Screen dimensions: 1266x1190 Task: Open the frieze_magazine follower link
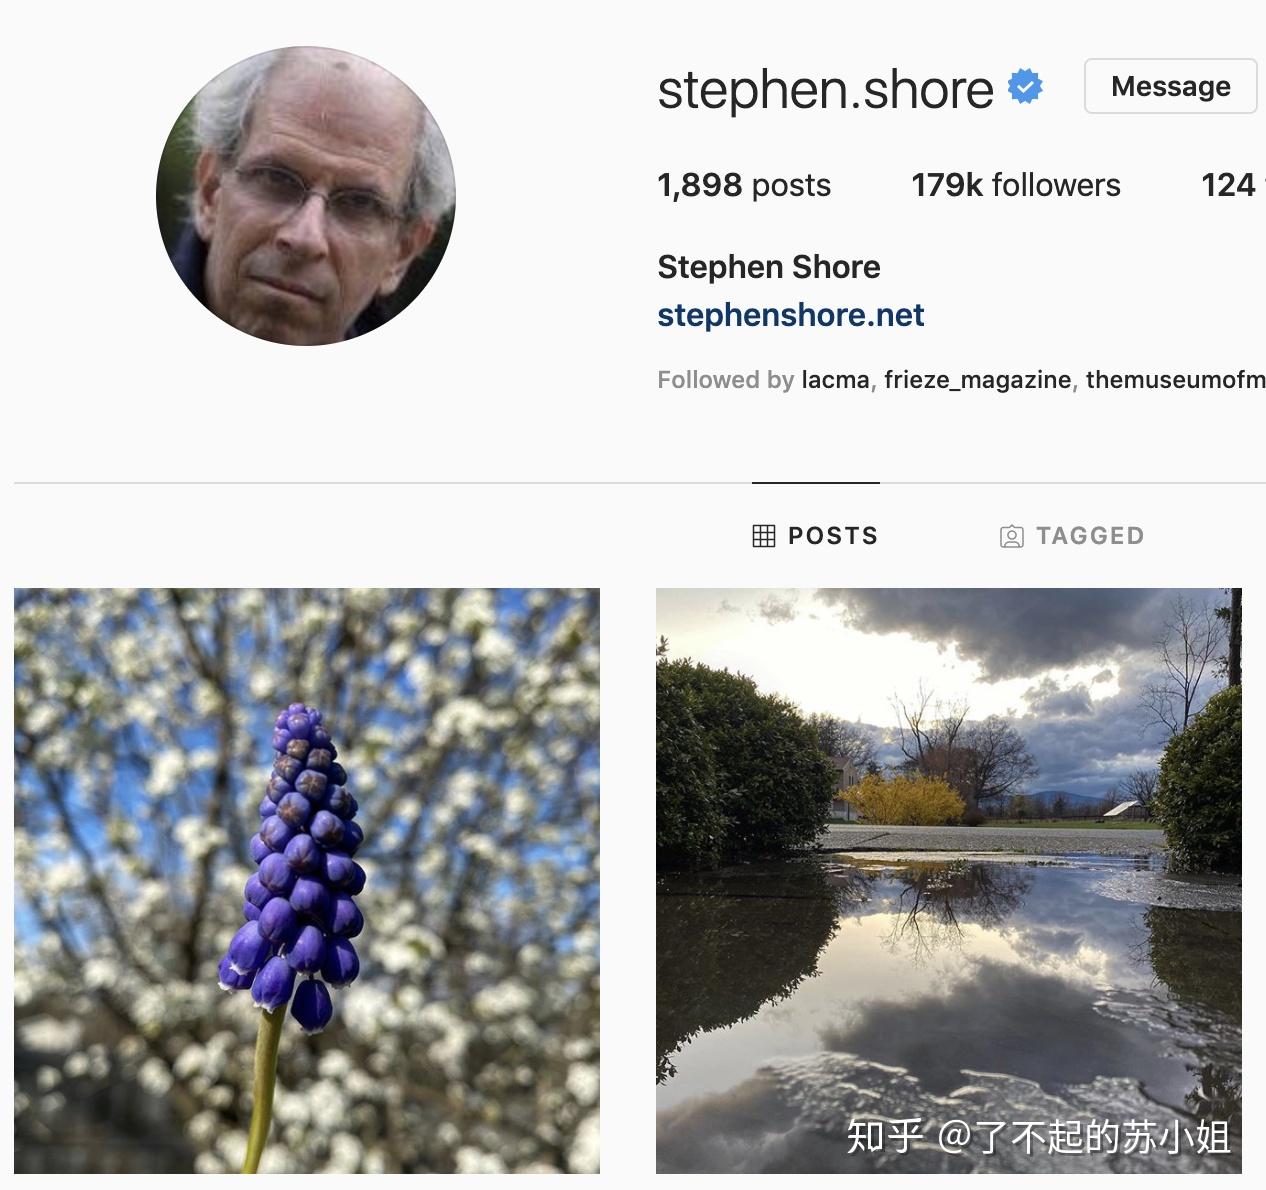(x=977, y=380)
